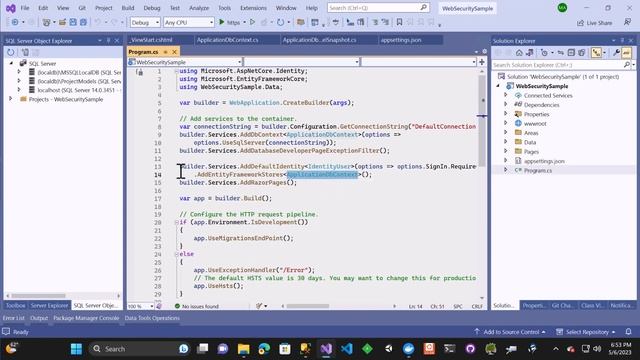Click the Feedback icon at top right
This screenshot has height=360, width=640.
(x=627, y=22)
